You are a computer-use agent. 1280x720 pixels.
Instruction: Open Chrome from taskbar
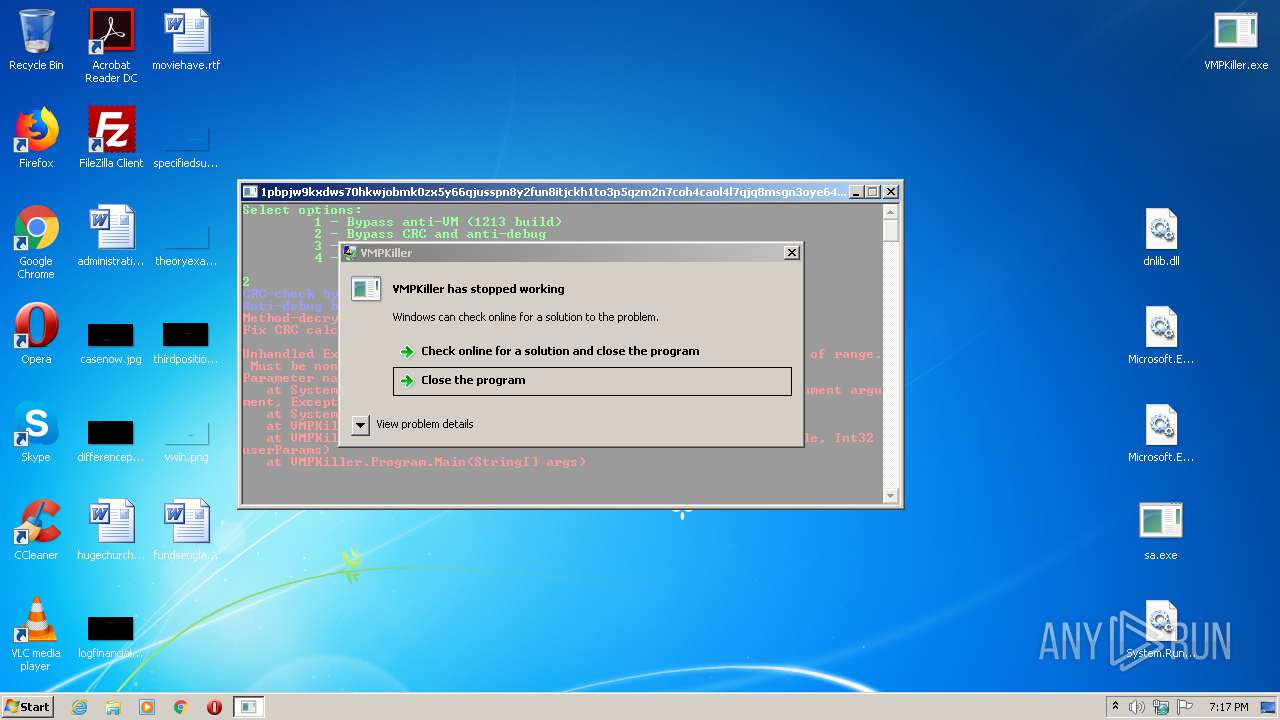[x=181, y=707]
